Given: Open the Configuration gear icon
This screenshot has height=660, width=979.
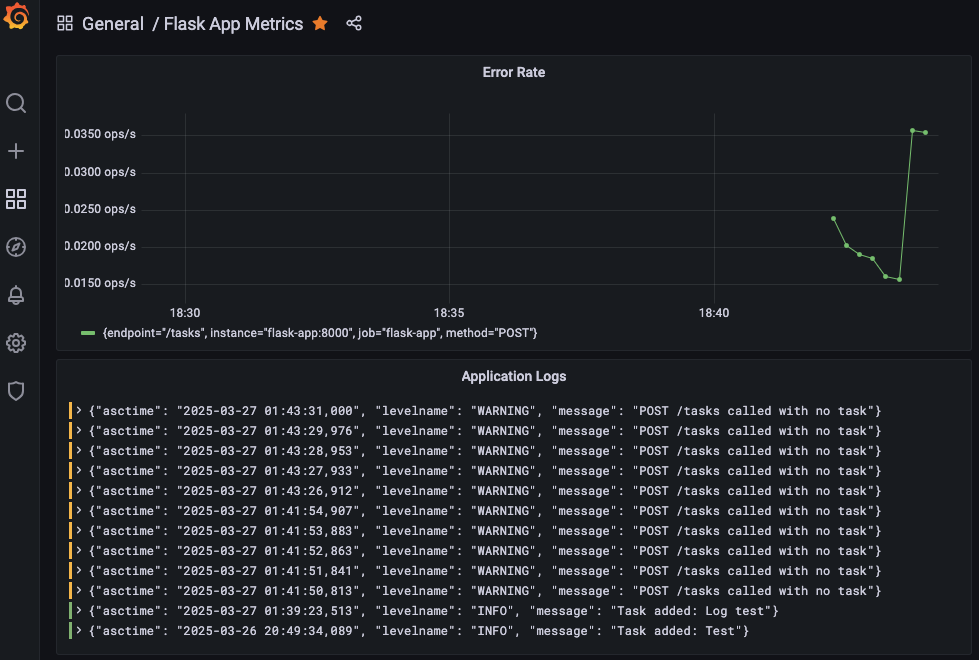Looking at the screenshot, I should 16,343.
